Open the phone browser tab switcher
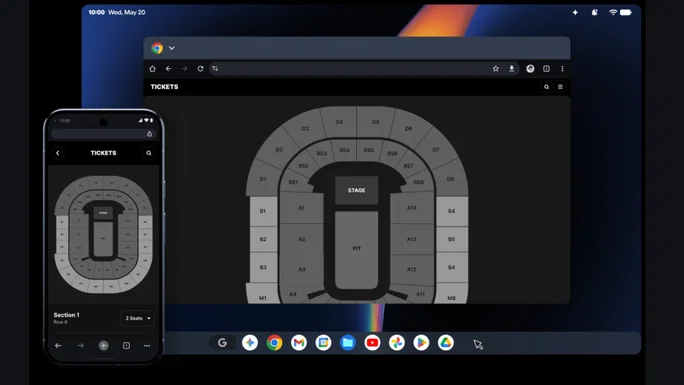 pyautogui.click(x=126, y=345)
